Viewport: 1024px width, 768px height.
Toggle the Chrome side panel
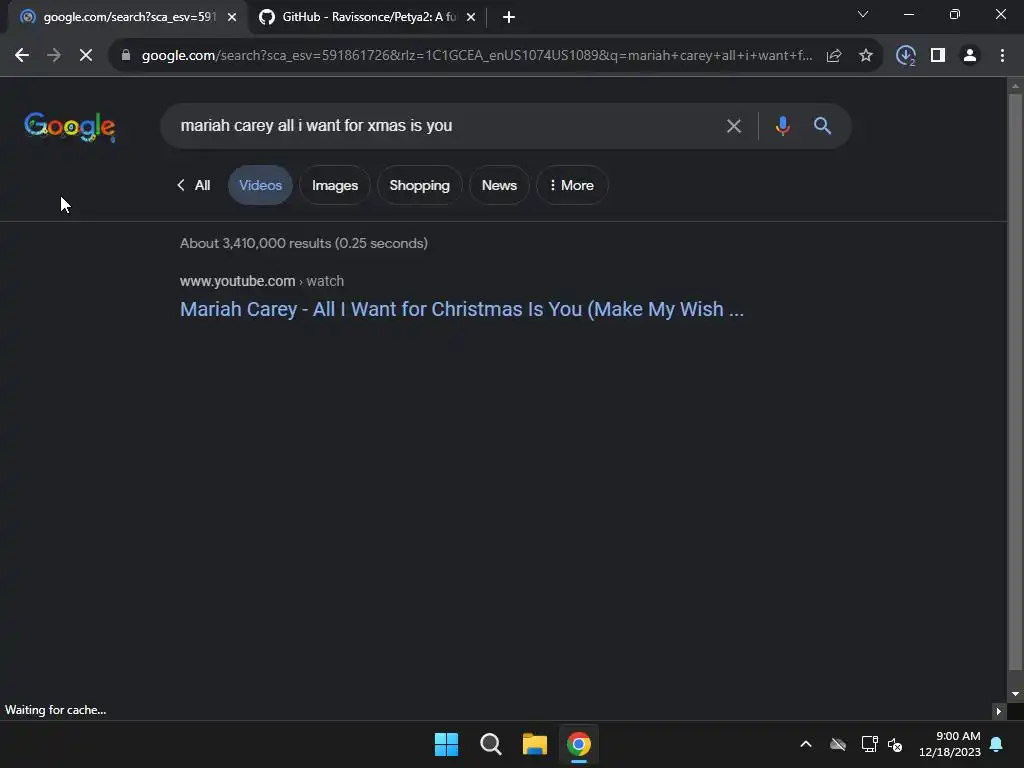(938, 56)
